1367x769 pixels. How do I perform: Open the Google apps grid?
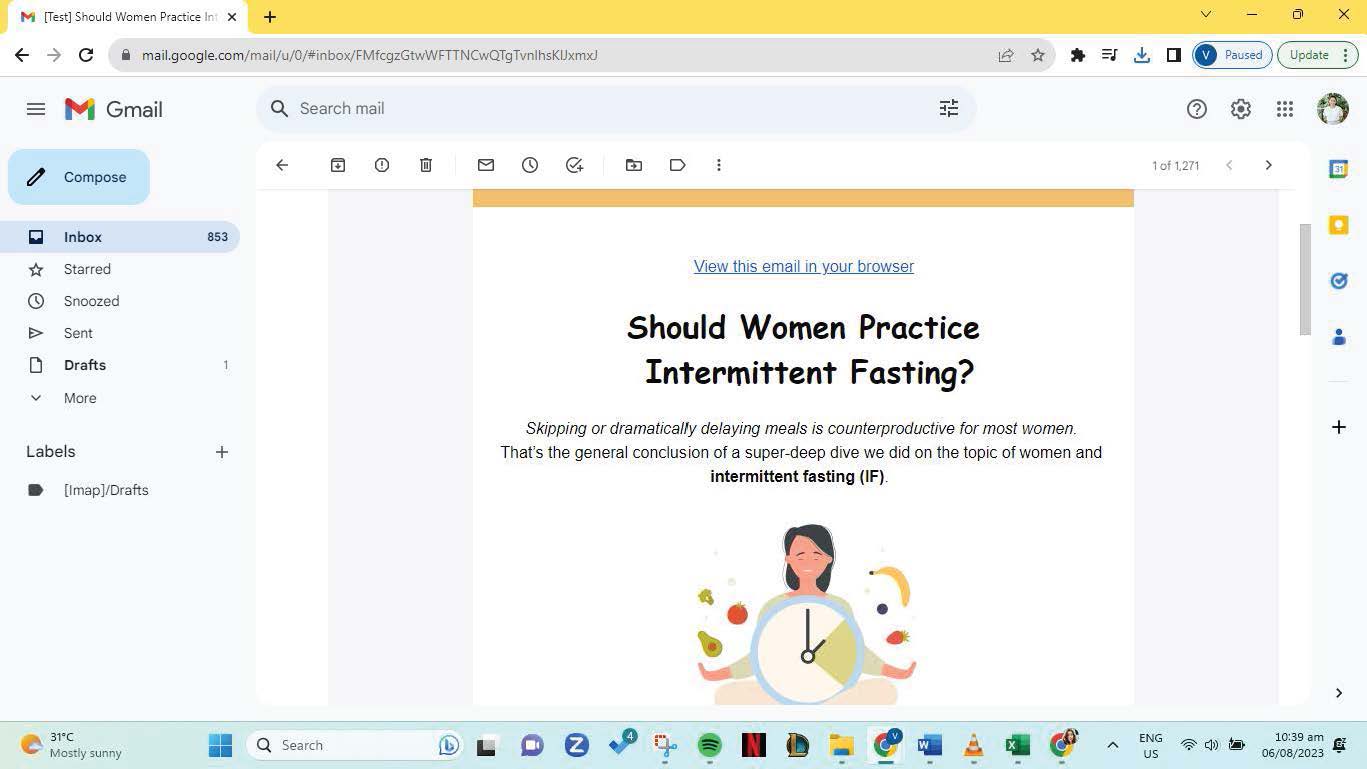[1285, 109]
